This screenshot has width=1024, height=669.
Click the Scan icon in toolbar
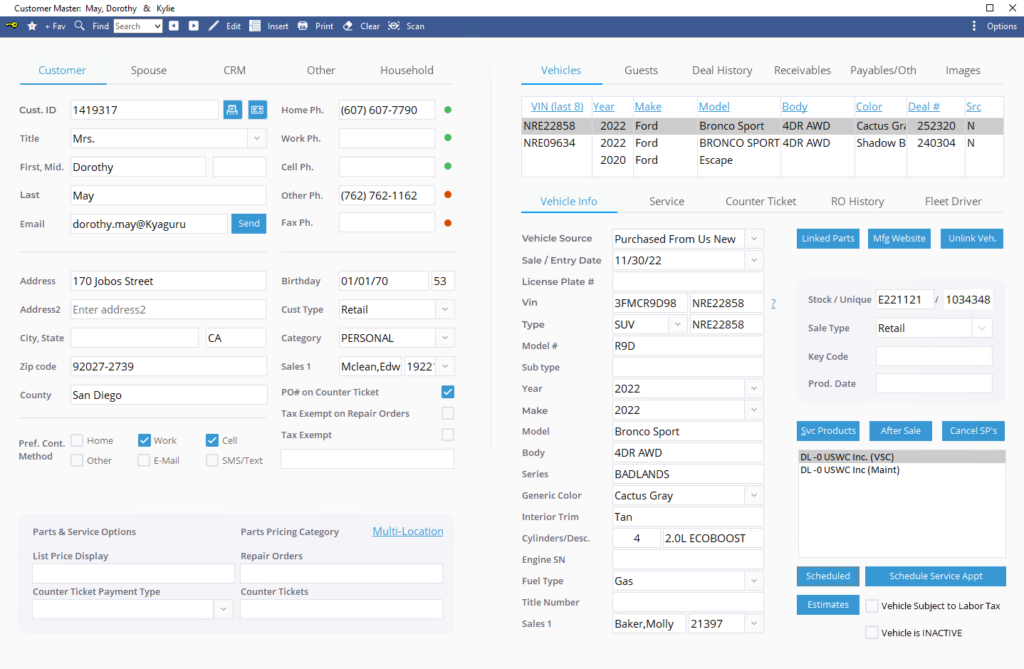[394, 26]
